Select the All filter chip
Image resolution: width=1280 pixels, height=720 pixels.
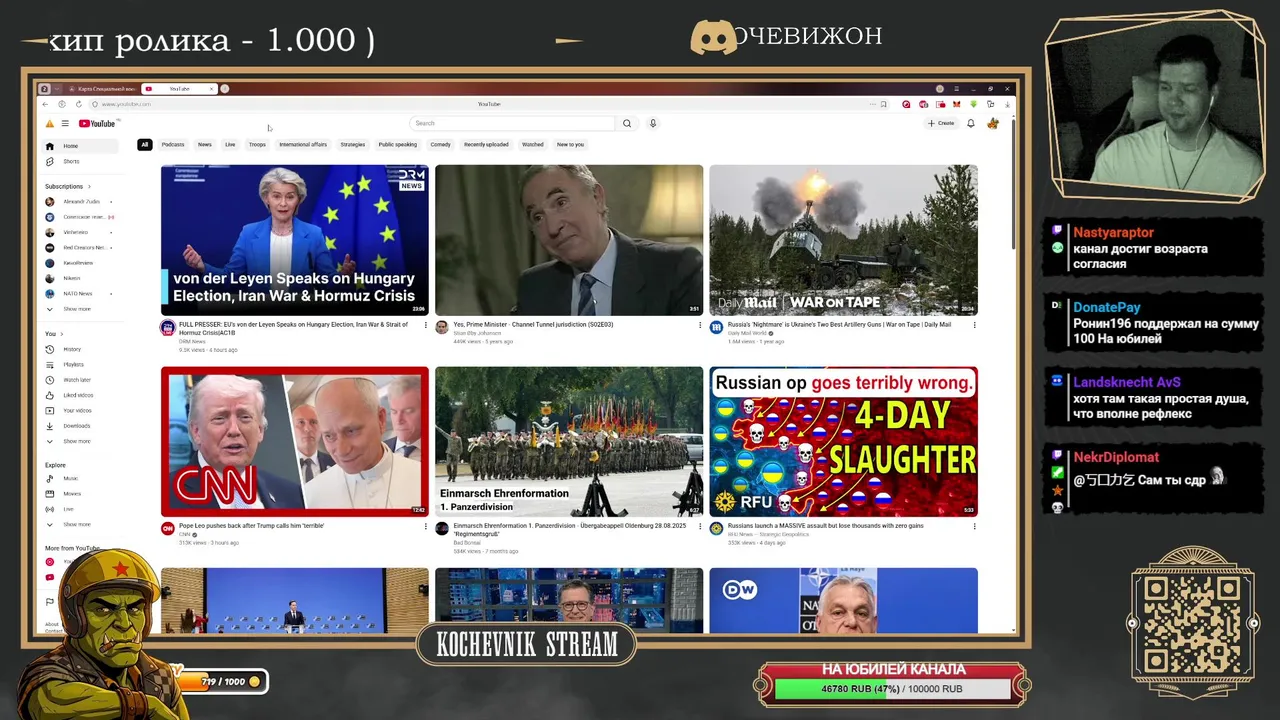(x=145, y=144)
